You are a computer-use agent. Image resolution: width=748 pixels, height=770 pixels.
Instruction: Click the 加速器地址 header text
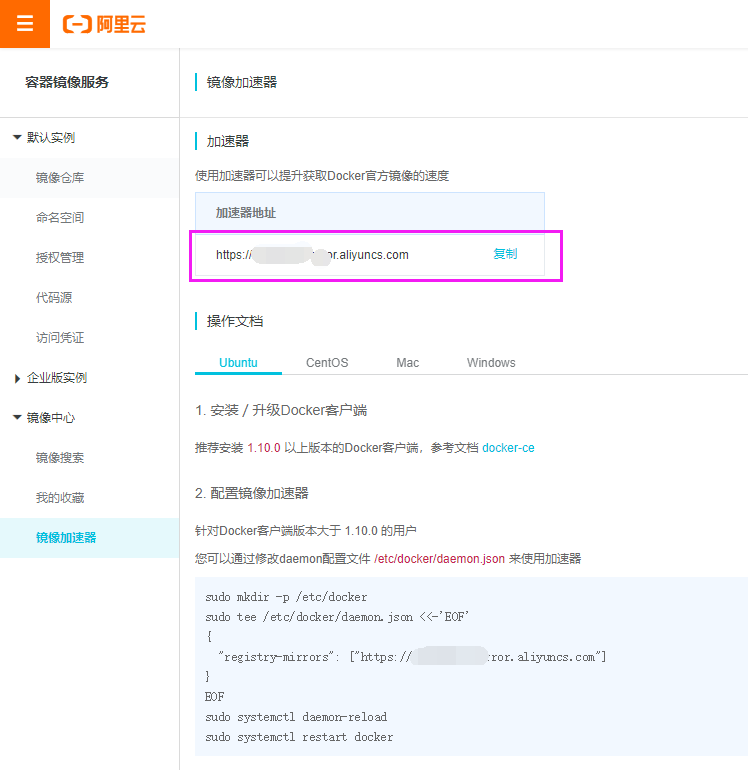click(x=246, y=213)
